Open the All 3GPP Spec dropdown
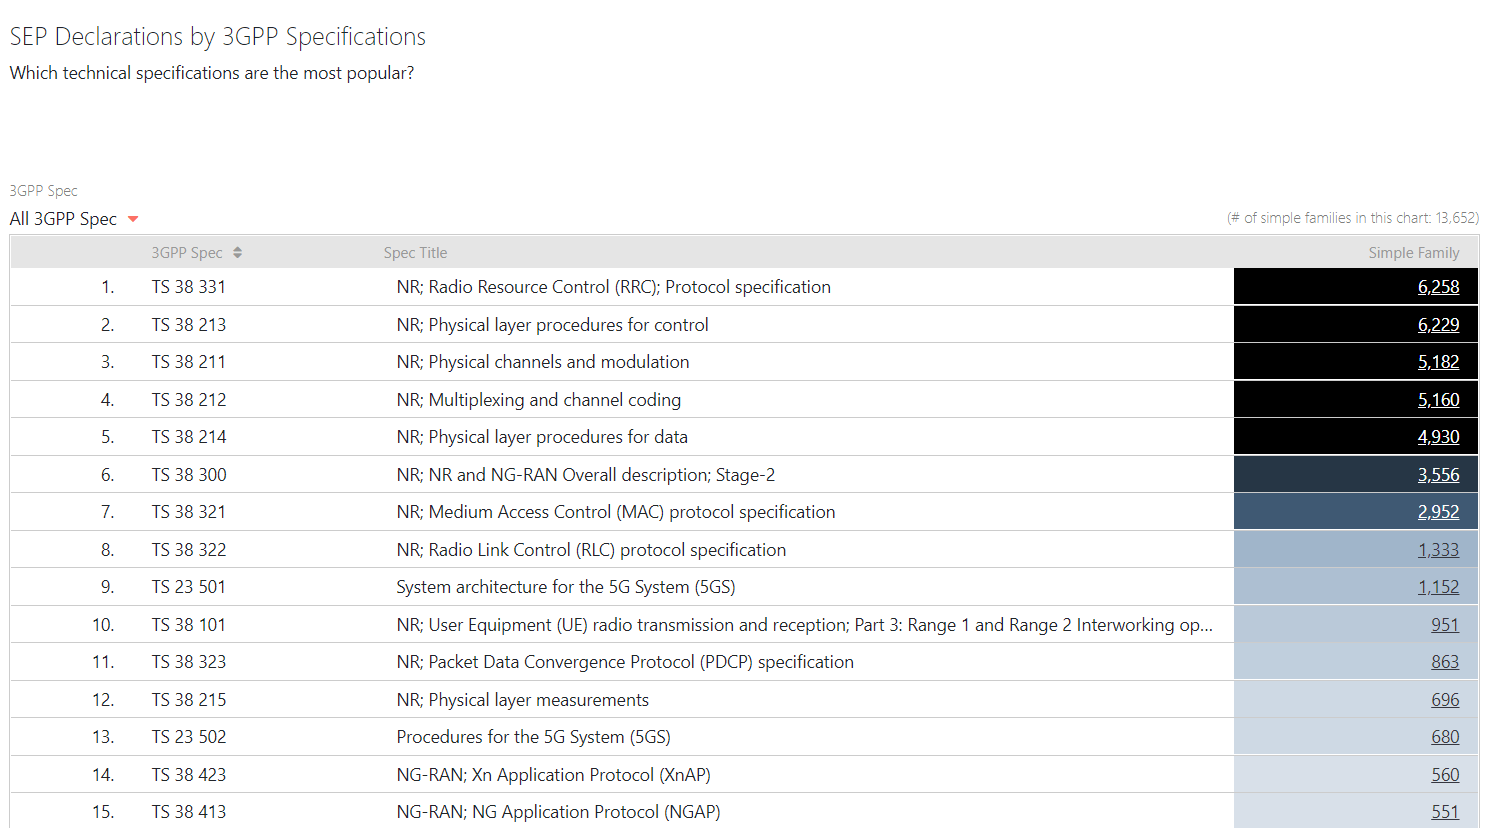 coord(74,219)
